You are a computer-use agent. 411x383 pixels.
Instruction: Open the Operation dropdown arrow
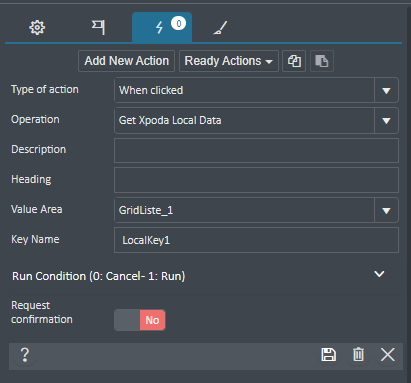pyautogui.click(x=386, y=120)
